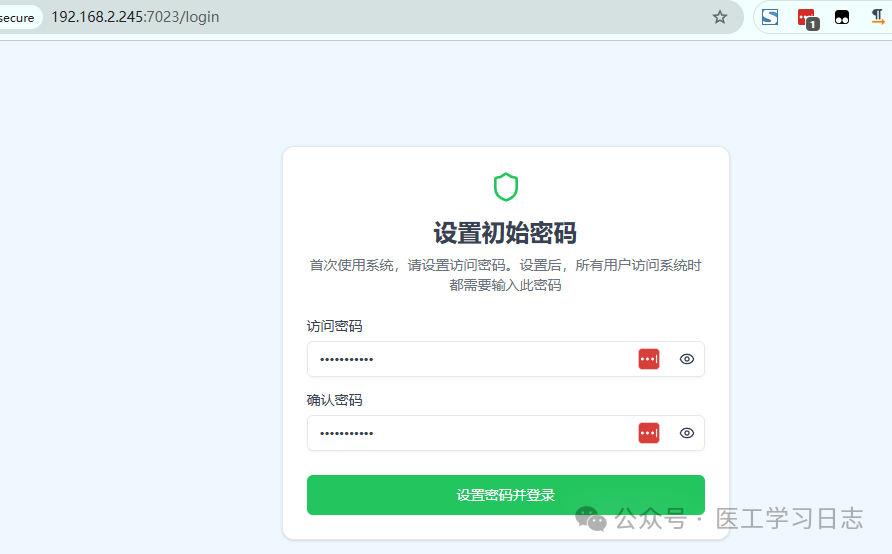Click the password manager icon in 确认密码 field
The height and width of the screenshot is (554, 892).
[649, 433]
